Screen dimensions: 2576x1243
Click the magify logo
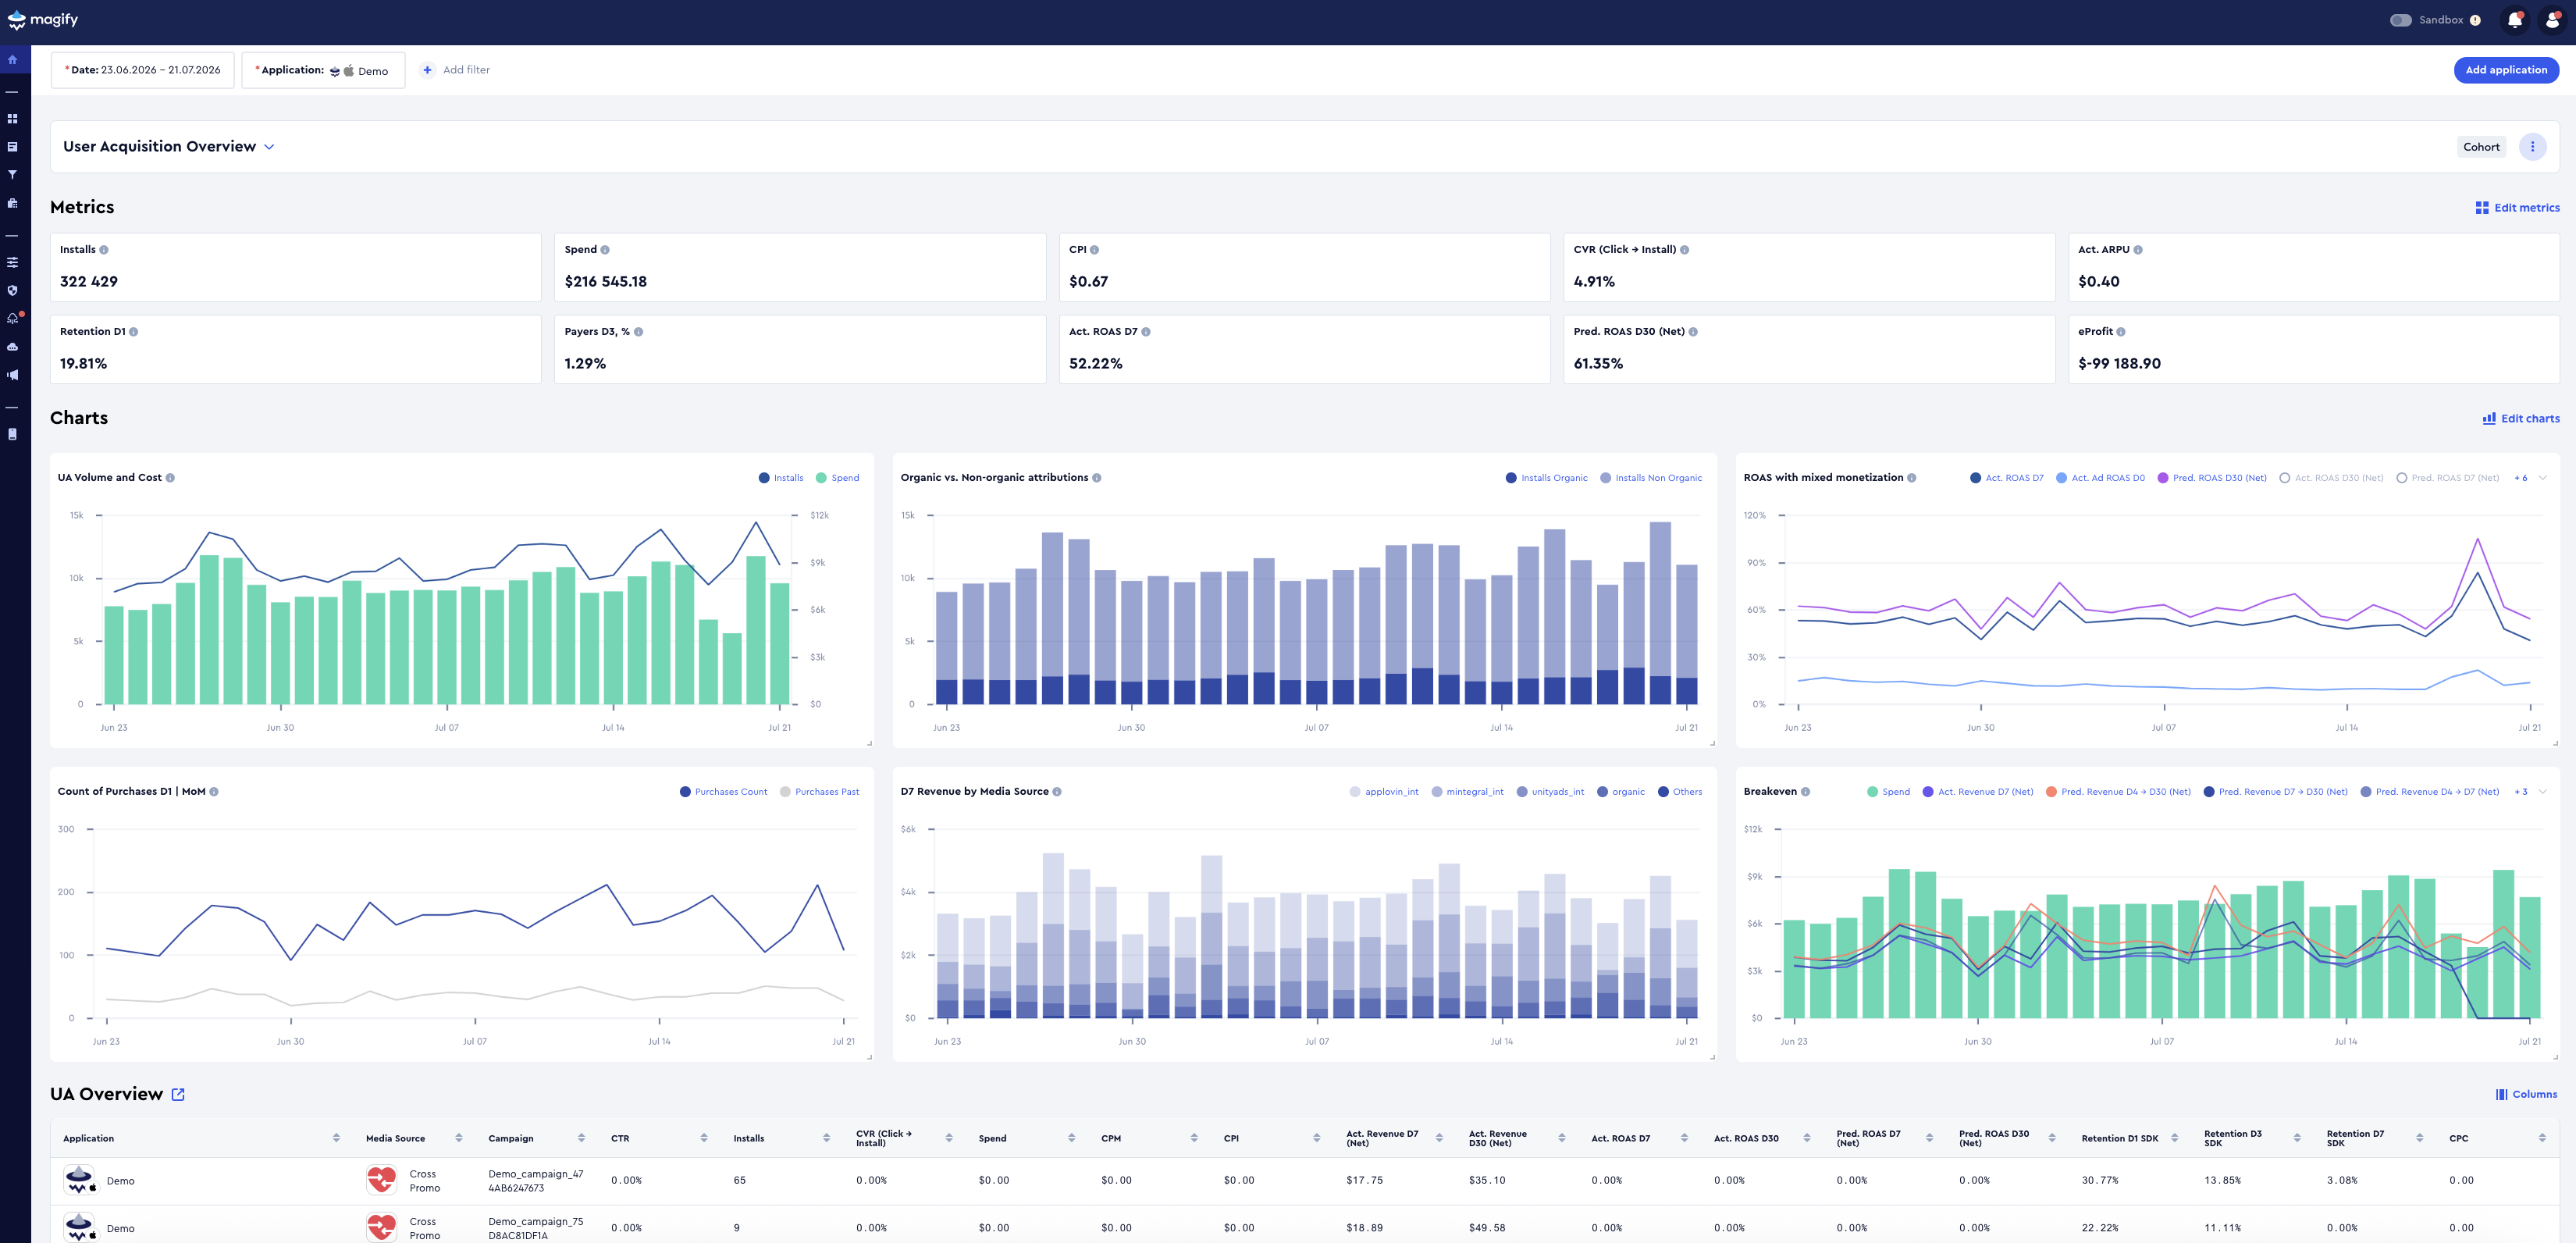point(42,20)
